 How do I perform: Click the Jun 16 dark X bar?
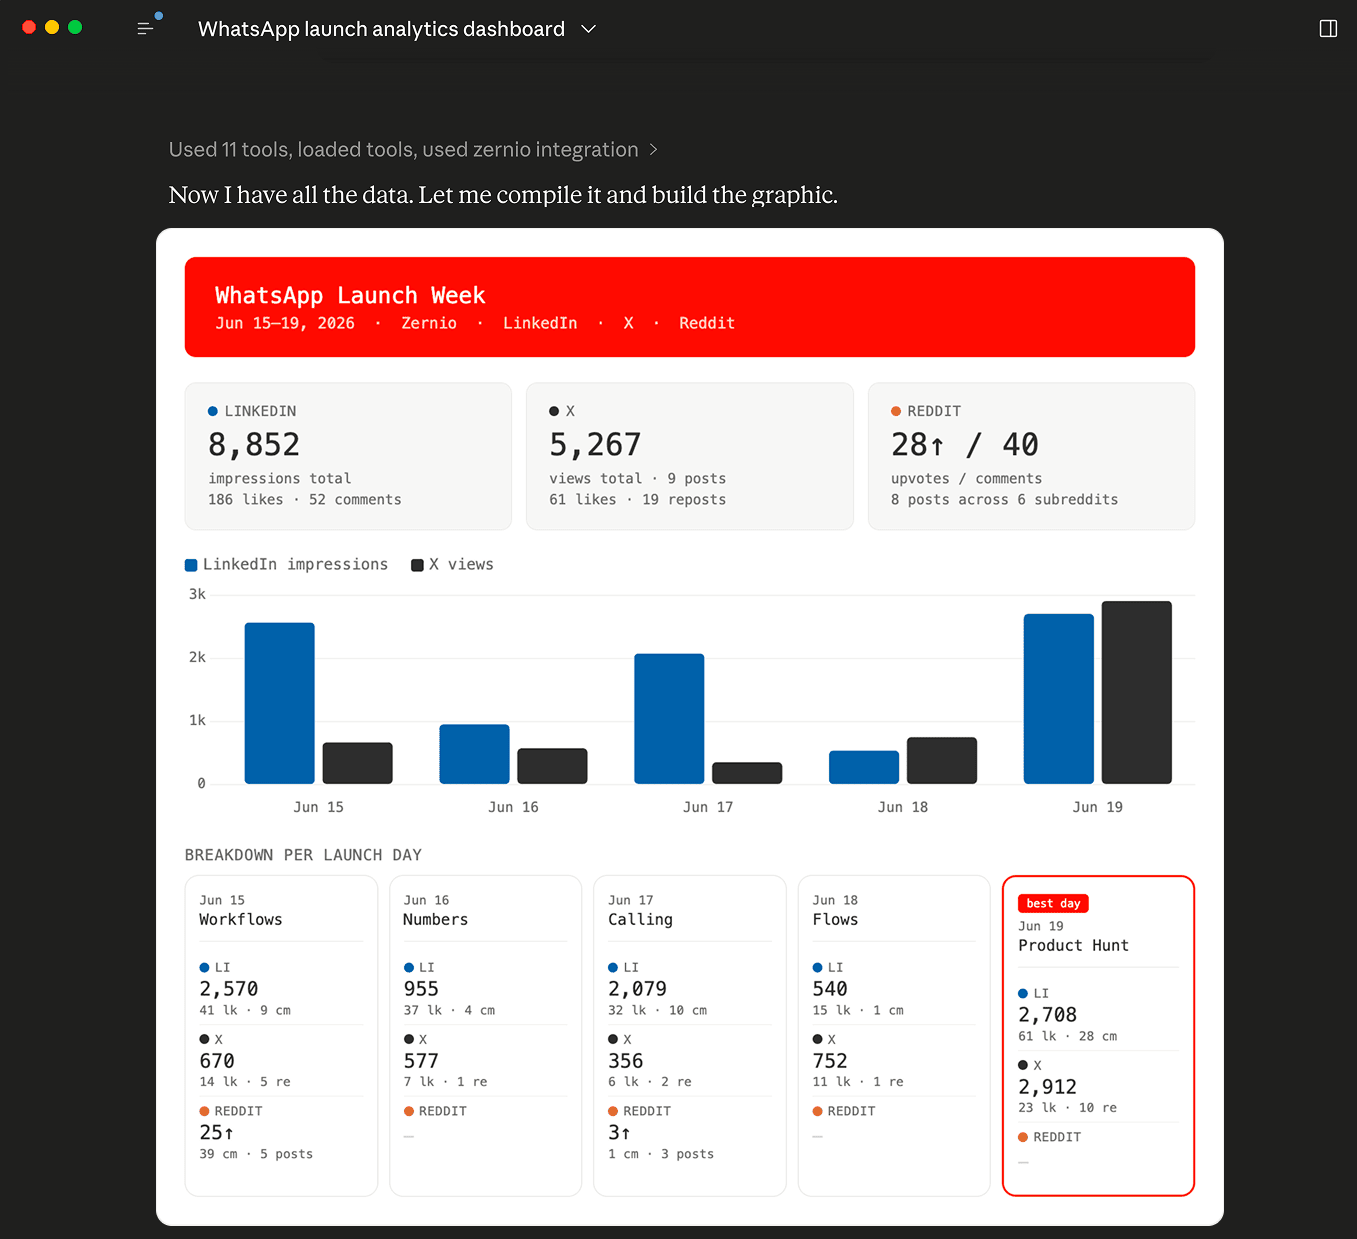pos(552,766)
